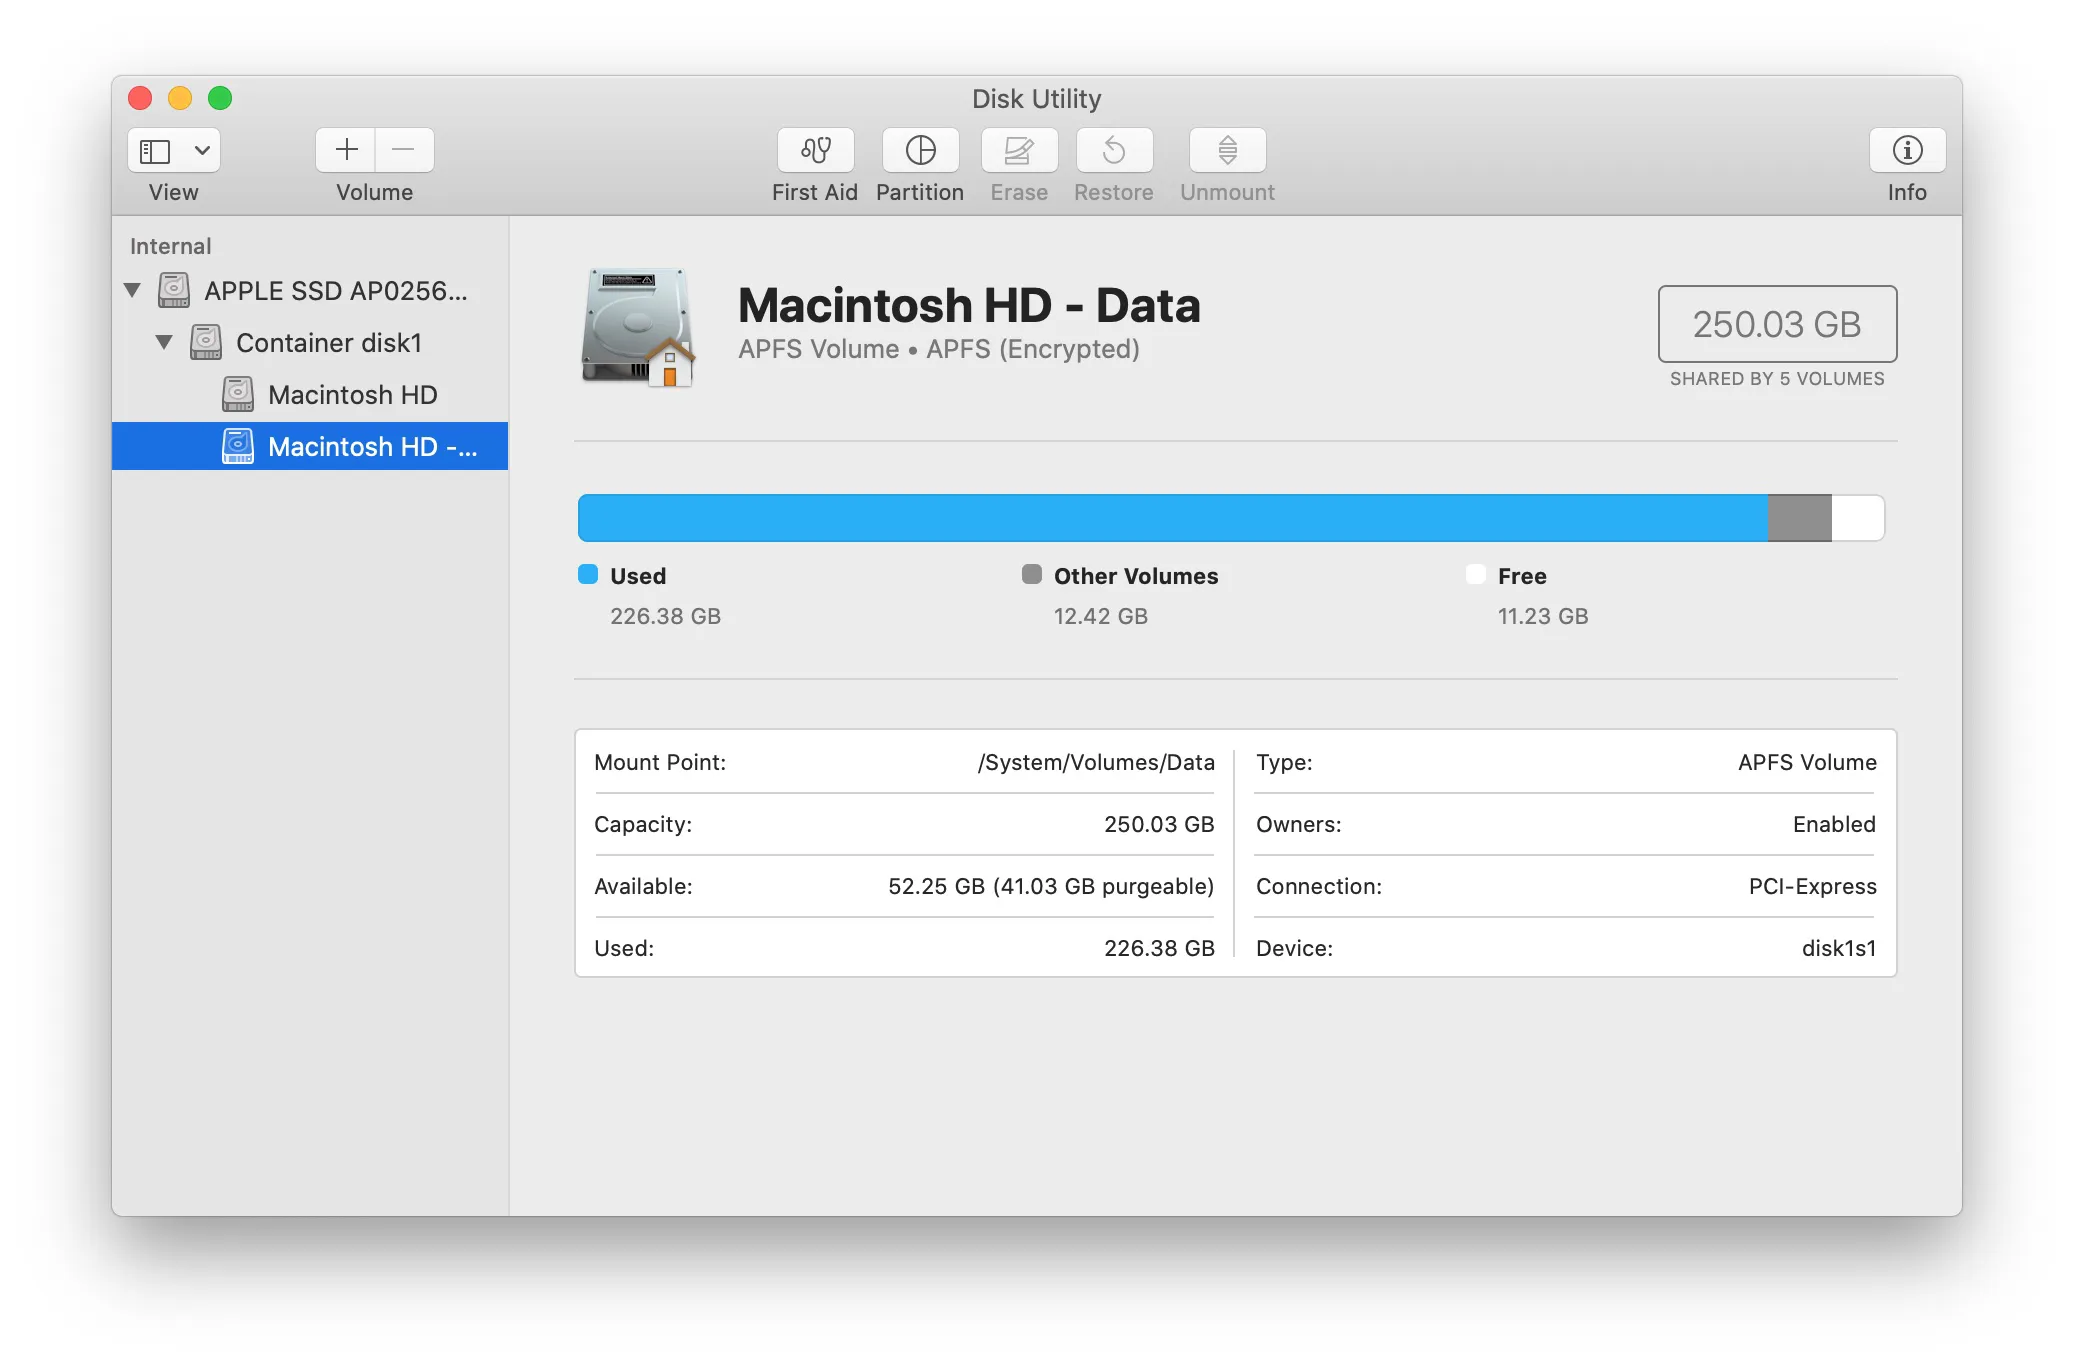The height and width of the screenshot is (1364, 2074).
Task: Collapse the Internal sidebar section
Action: point(172,244)
